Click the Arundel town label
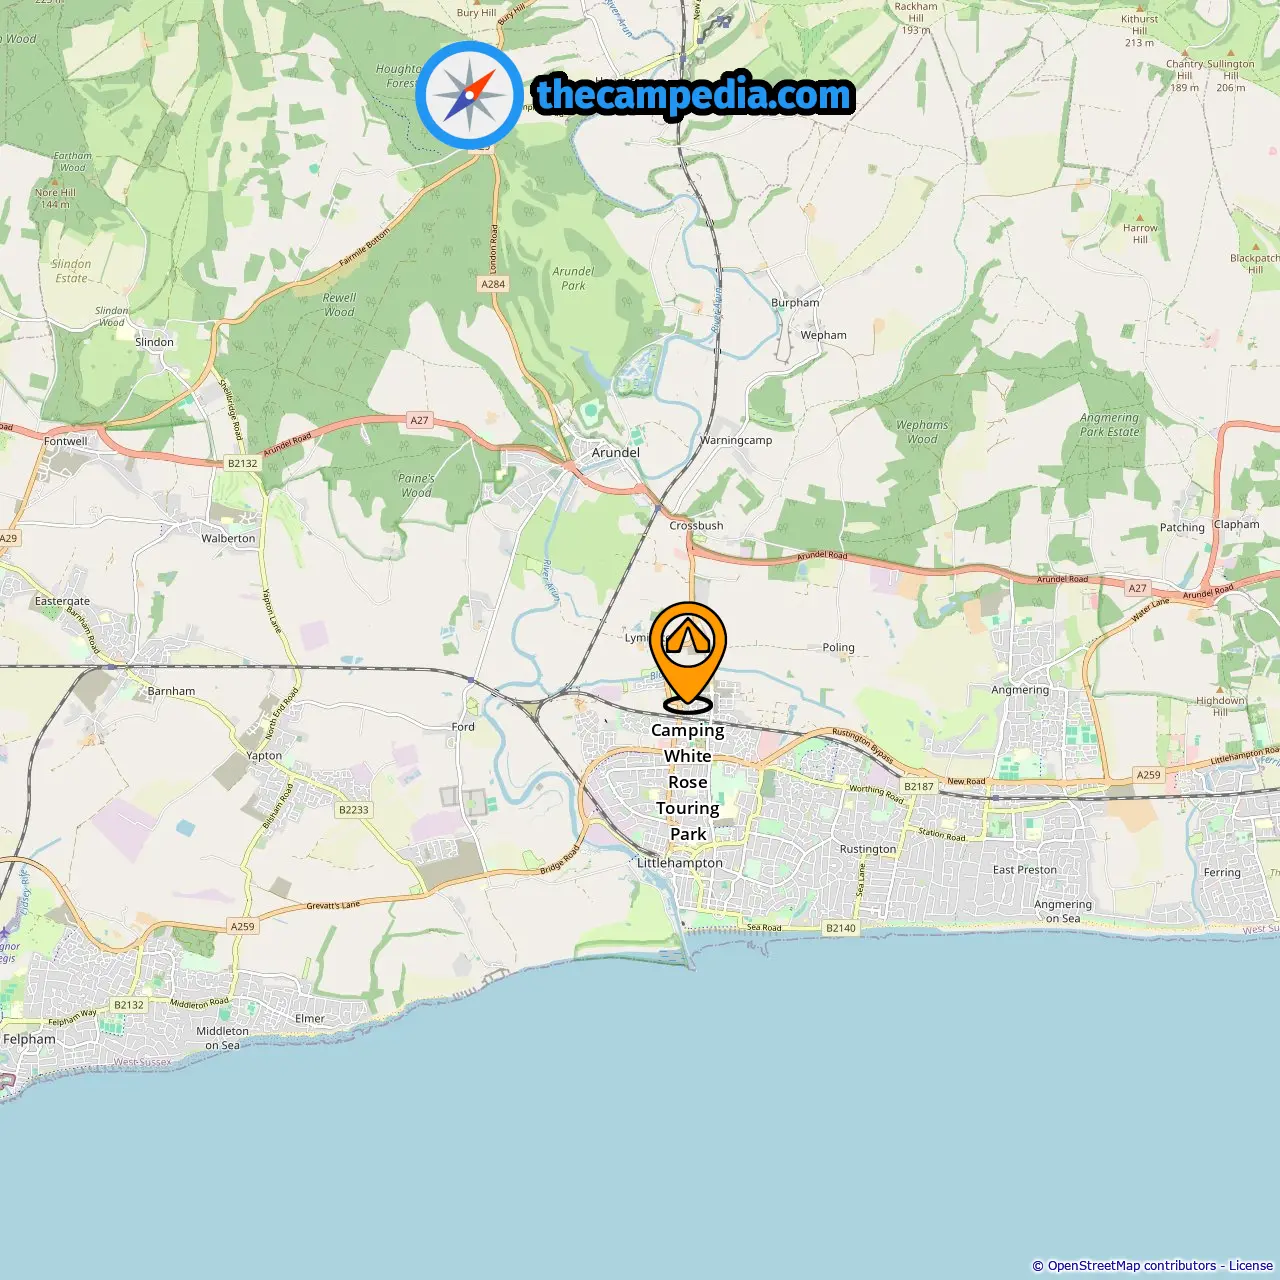Viewport: 1280px width, 1280px height. point(615,452)
